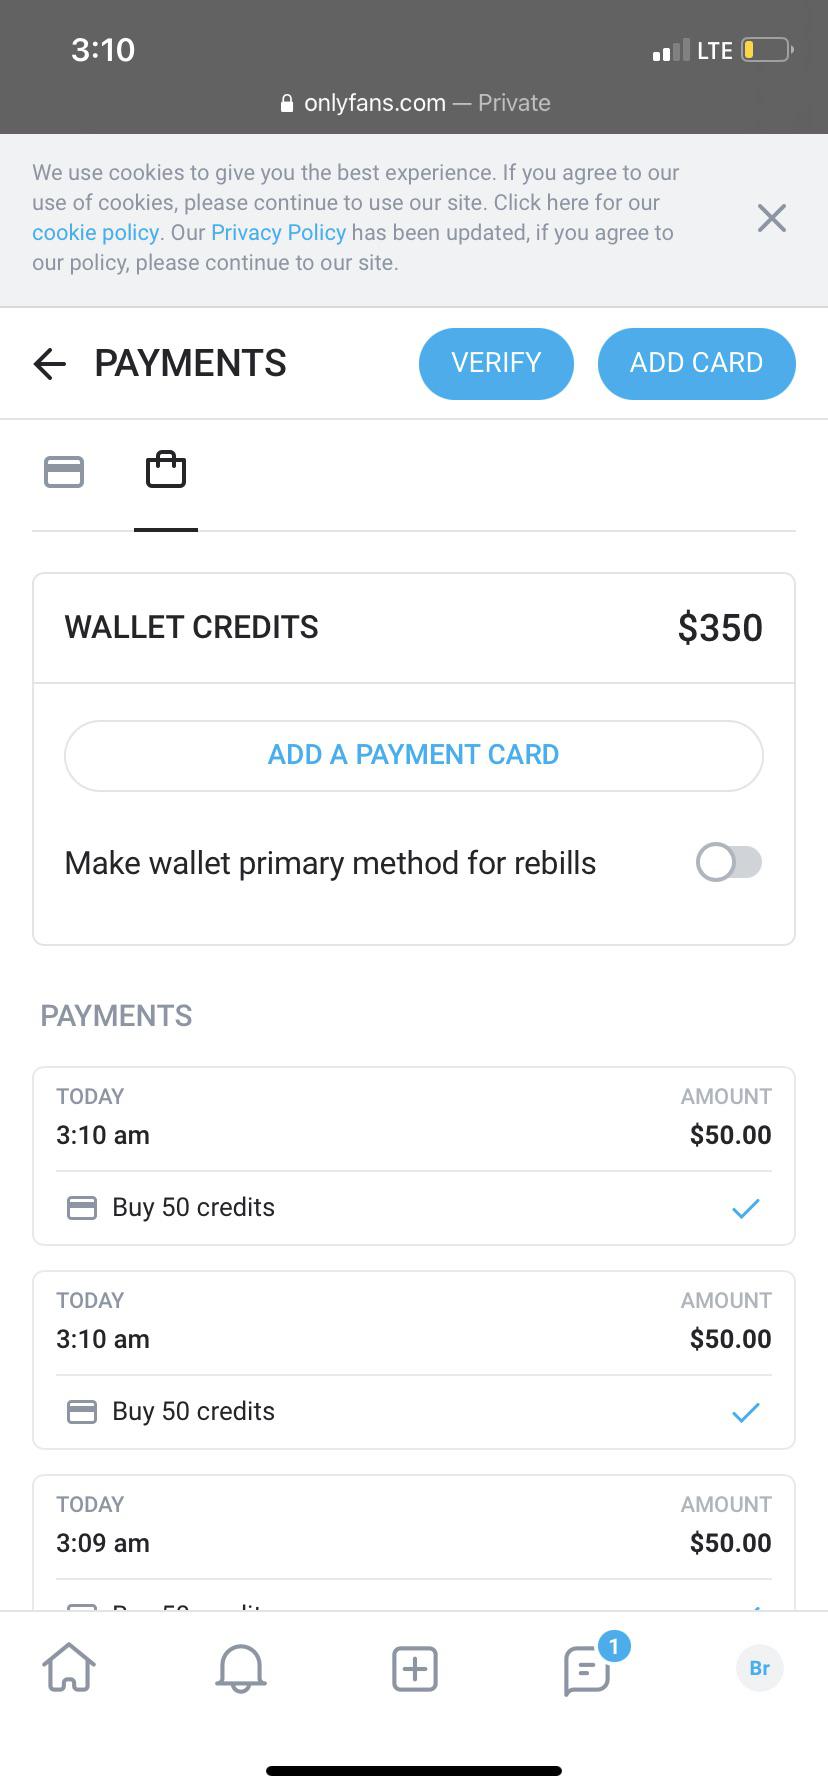Viewport: 828px width, 1792px height.
Task: Tap the first Buy 50 credits payment
Action: click(x=193, y=1208)
